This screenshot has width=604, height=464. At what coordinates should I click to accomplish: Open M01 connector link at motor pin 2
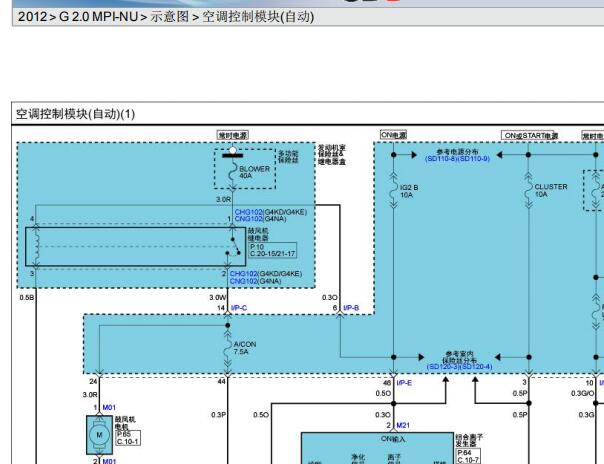coord(109,461)
